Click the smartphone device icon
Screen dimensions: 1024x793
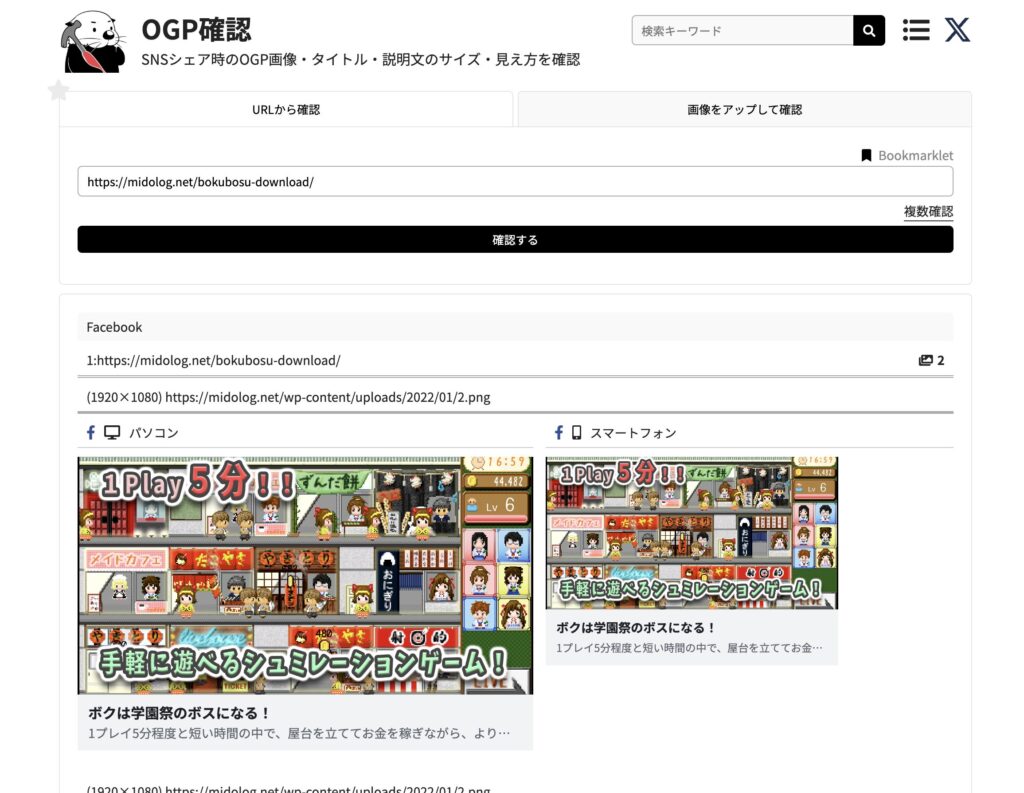pos(577,432)
